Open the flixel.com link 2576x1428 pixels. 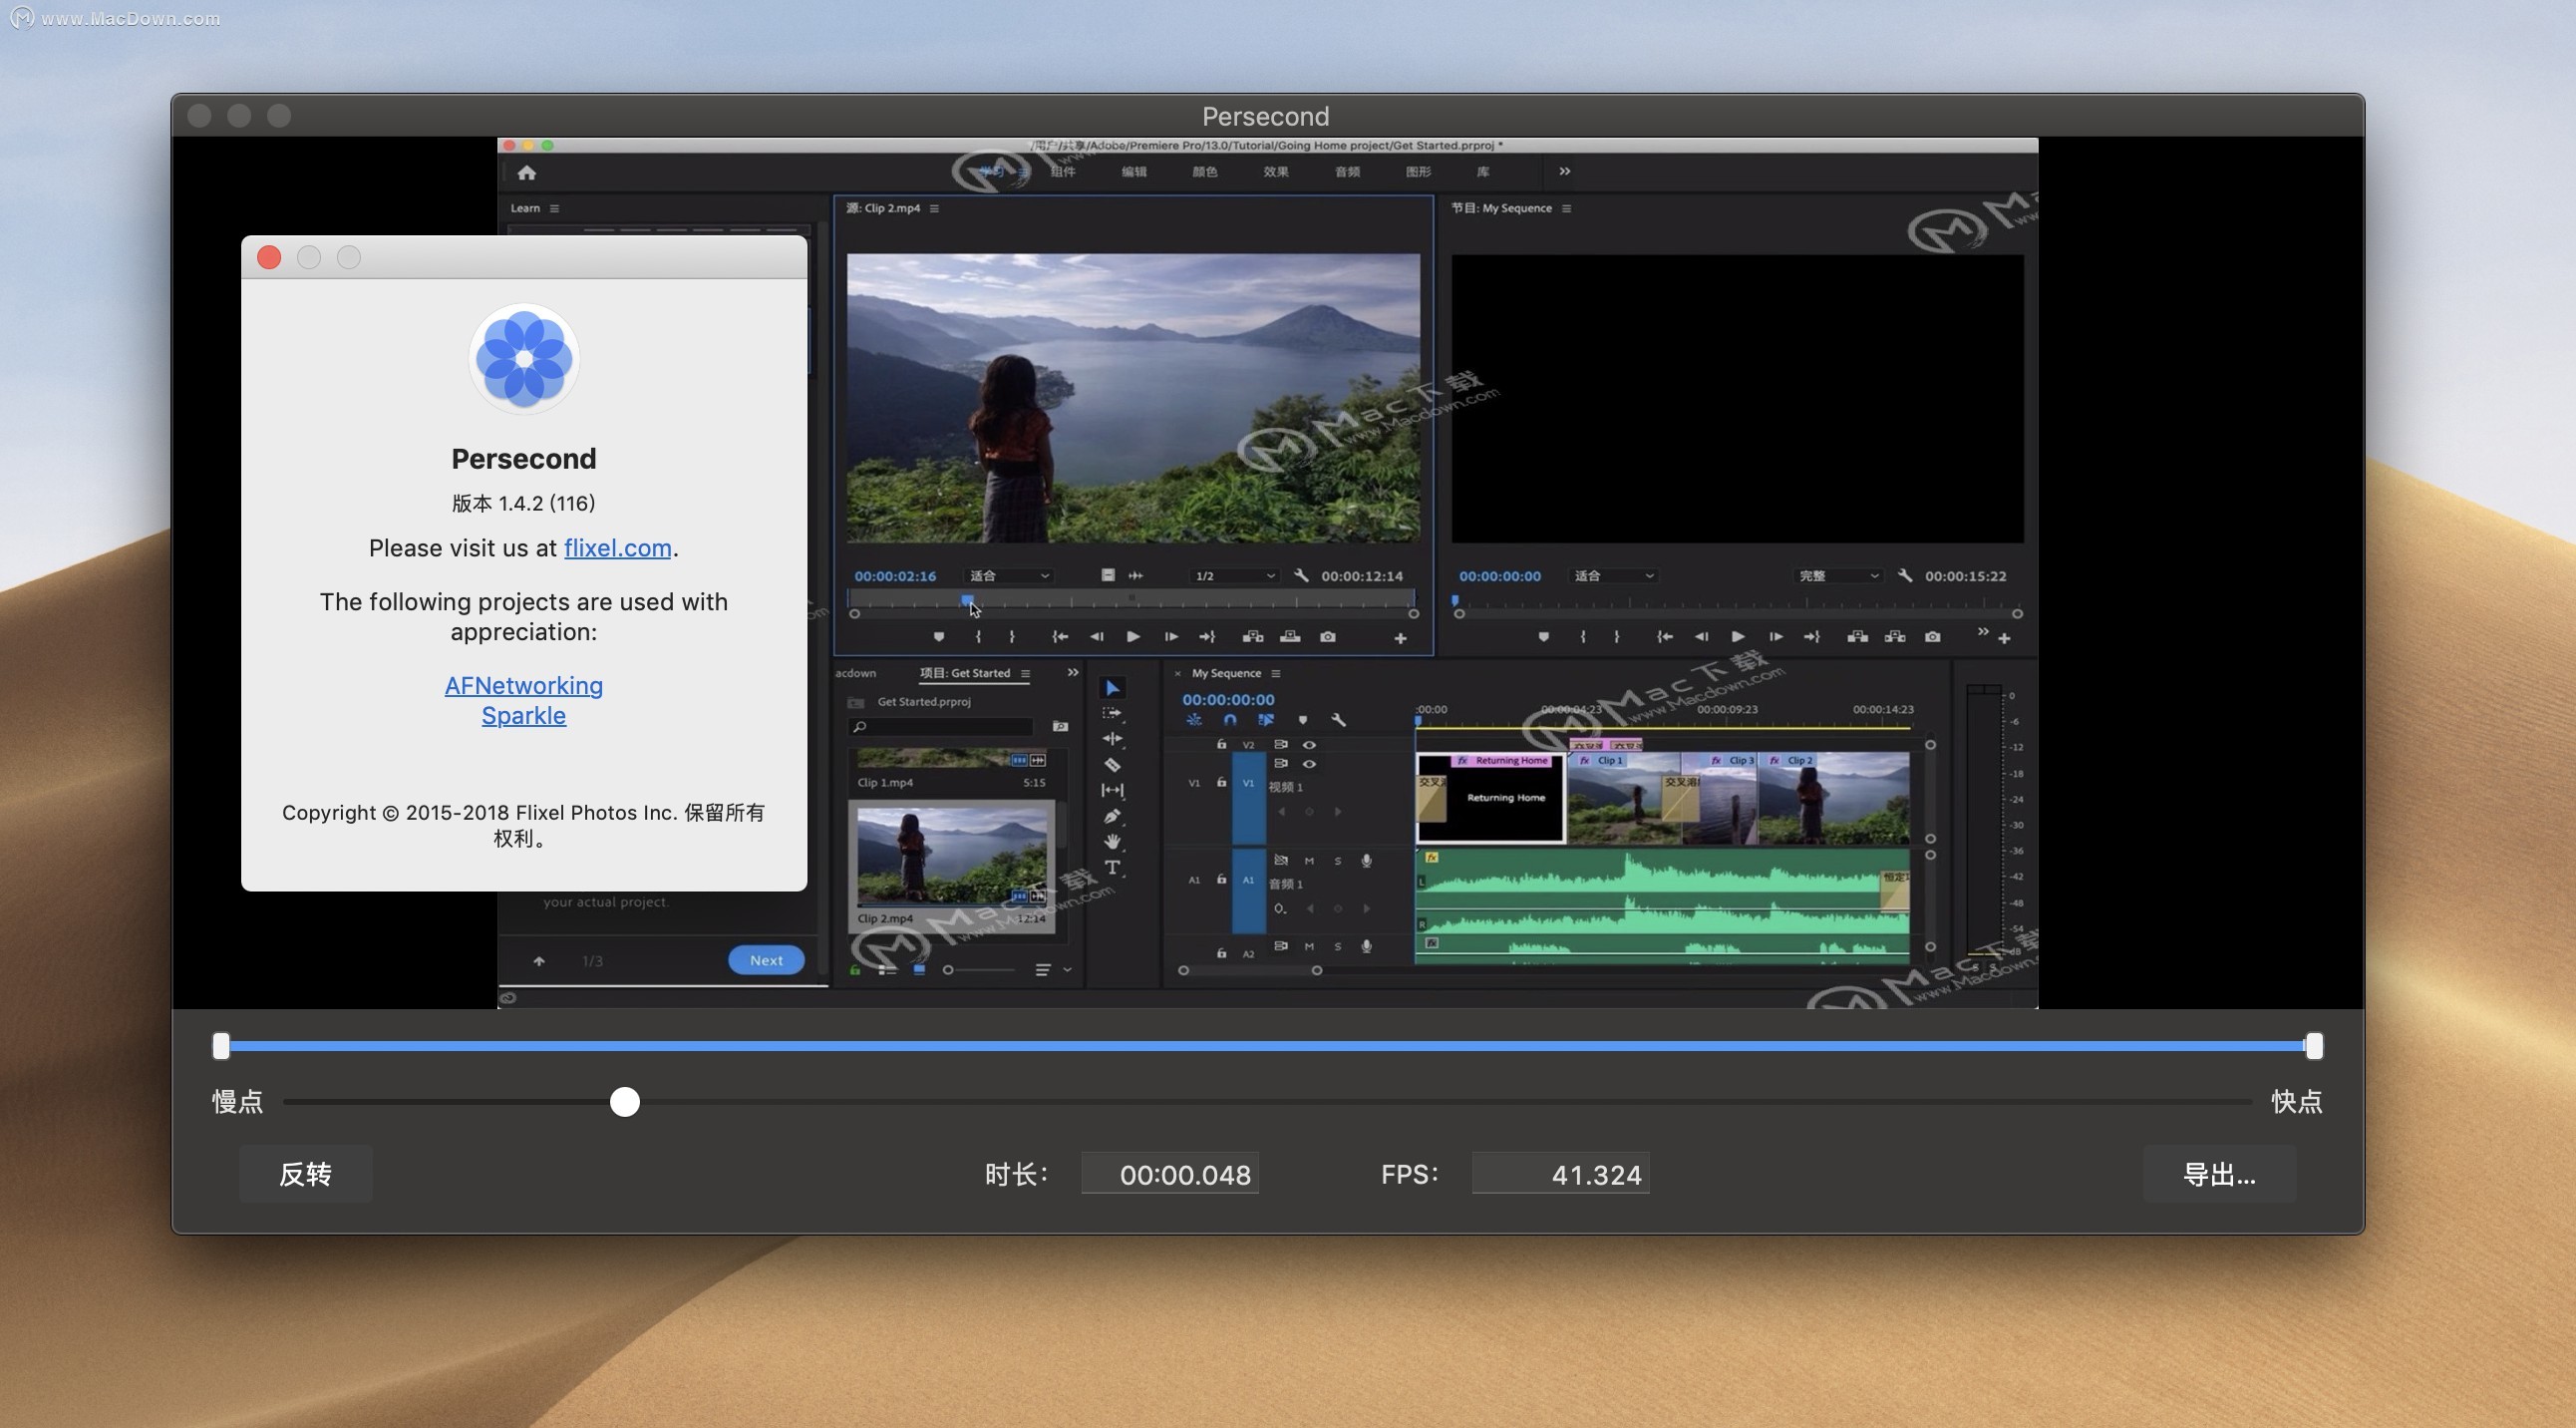click(617, 548)
